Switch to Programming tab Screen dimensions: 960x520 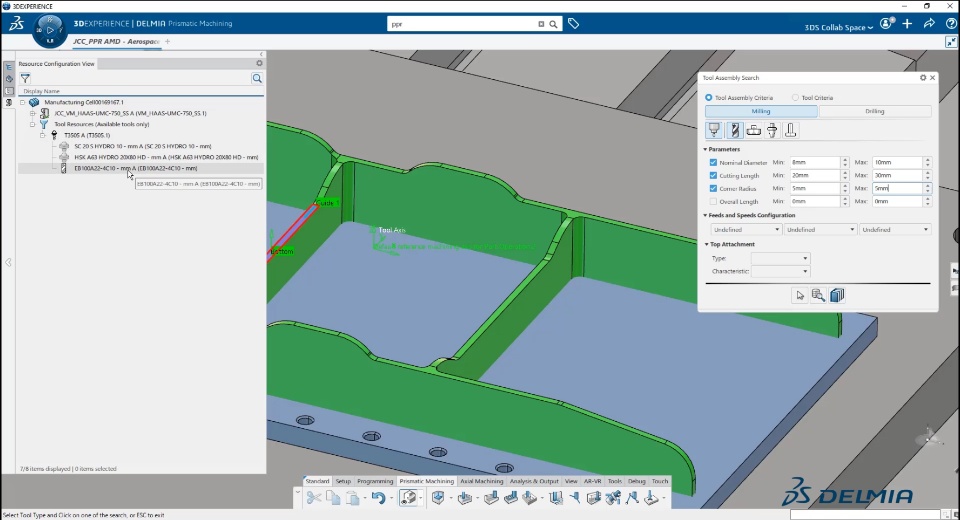click(x=375, y=481)
